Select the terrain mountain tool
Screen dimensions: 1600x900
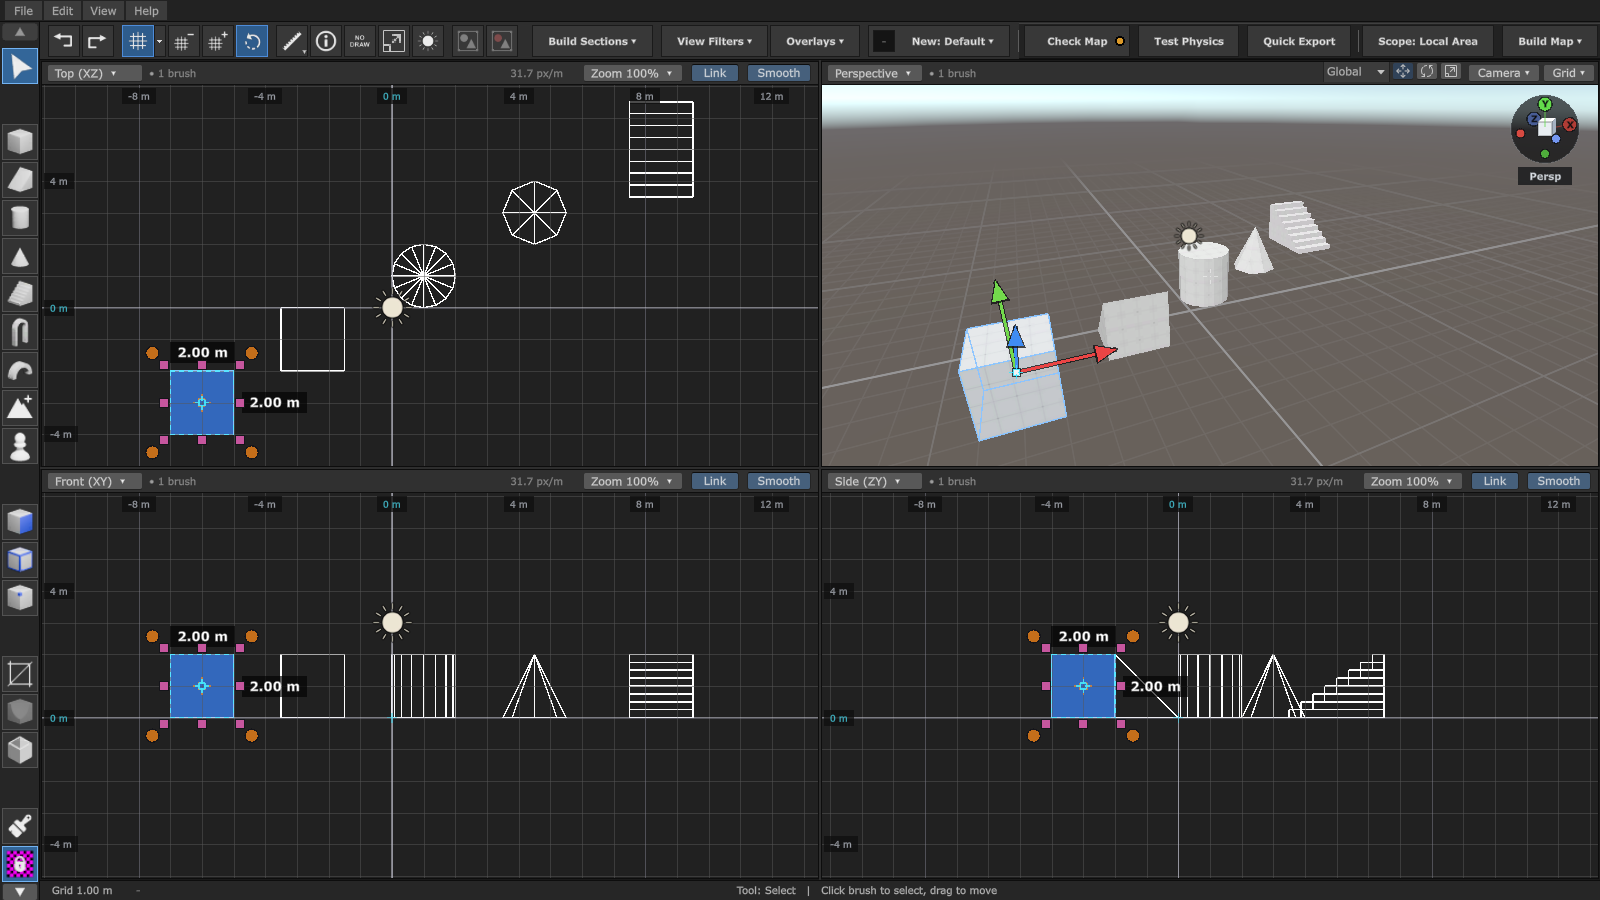coord(20,408)
